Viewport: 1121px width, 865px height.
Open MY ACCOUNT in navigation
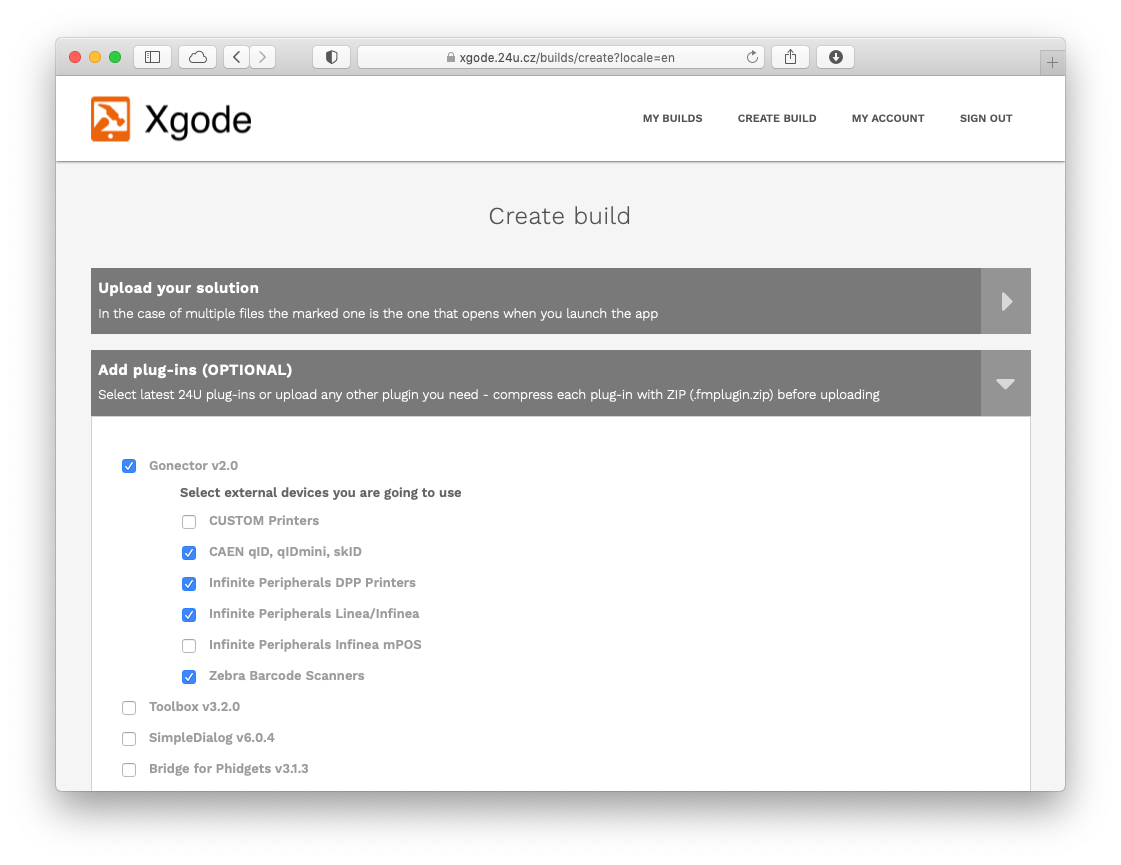click(x=888, y=119)
